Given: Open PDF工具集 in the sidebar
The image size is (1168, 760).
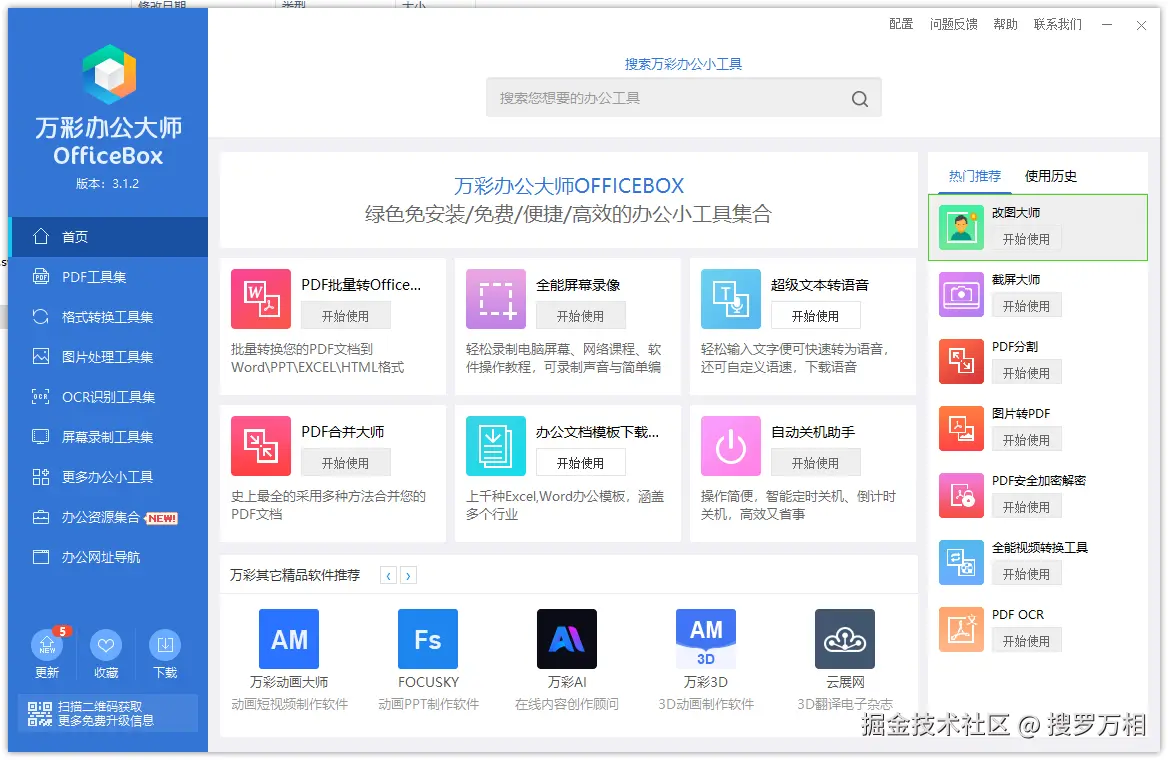Looking at the screenshot, I should [x=109, y=277].
